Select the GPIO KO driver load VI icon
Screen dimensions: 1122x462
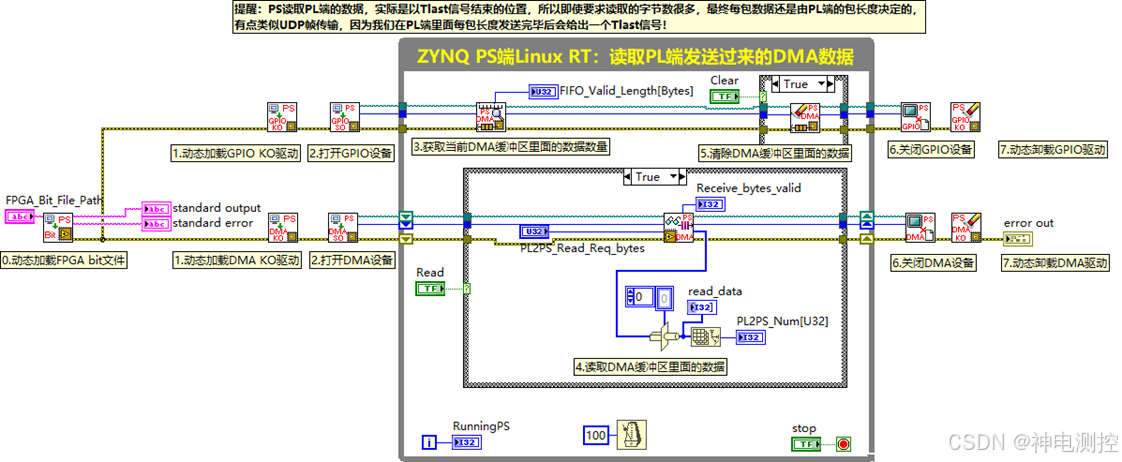point(281,117)
